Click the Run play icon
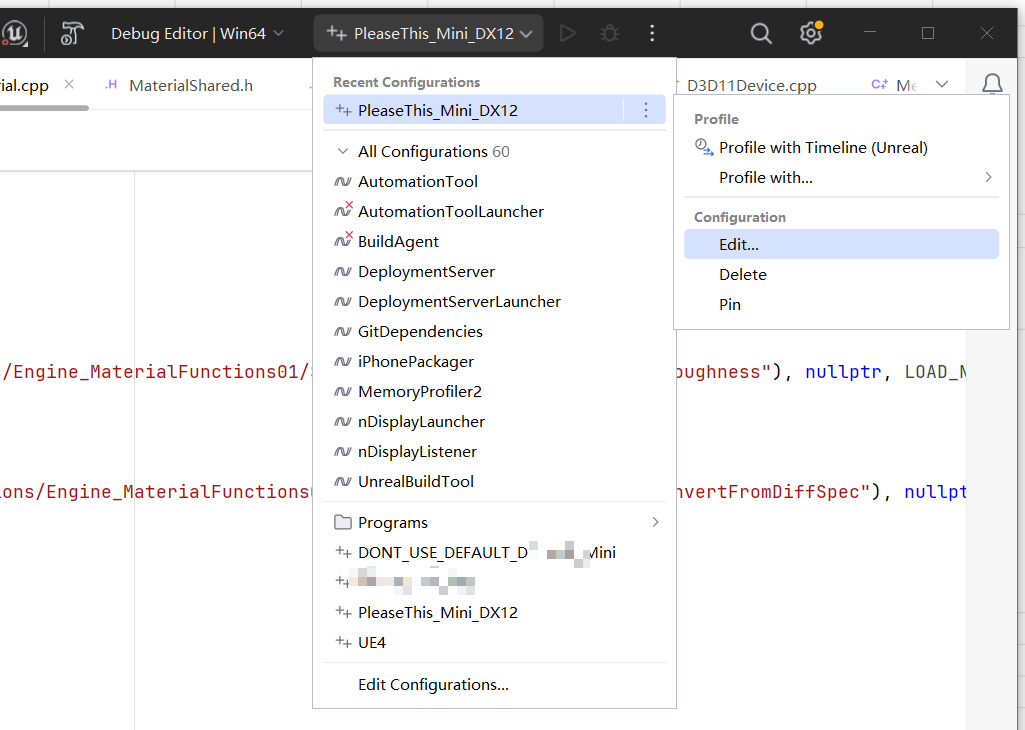 tap(567, 33)
